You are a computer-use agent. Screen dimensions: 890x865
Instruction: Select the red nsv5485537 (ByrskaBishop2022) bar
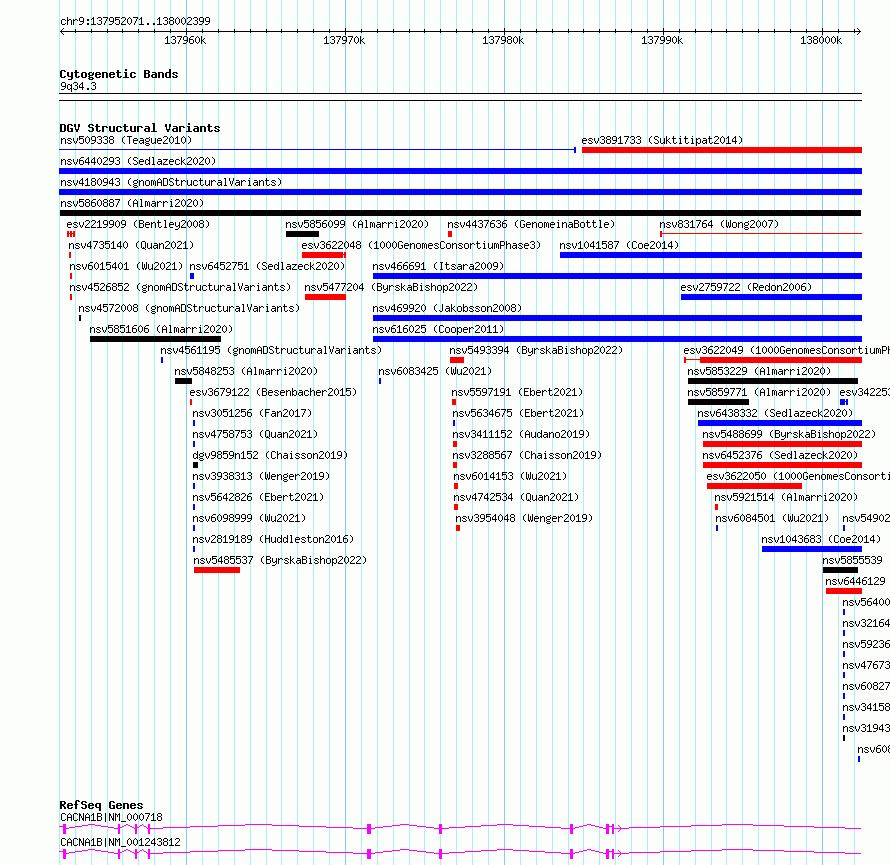[x=217, y=570]
